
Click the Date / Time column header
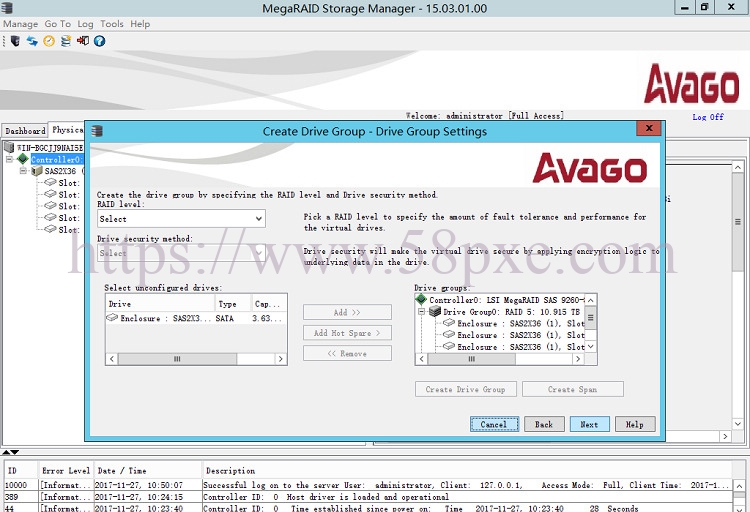[x=147, y=470]
